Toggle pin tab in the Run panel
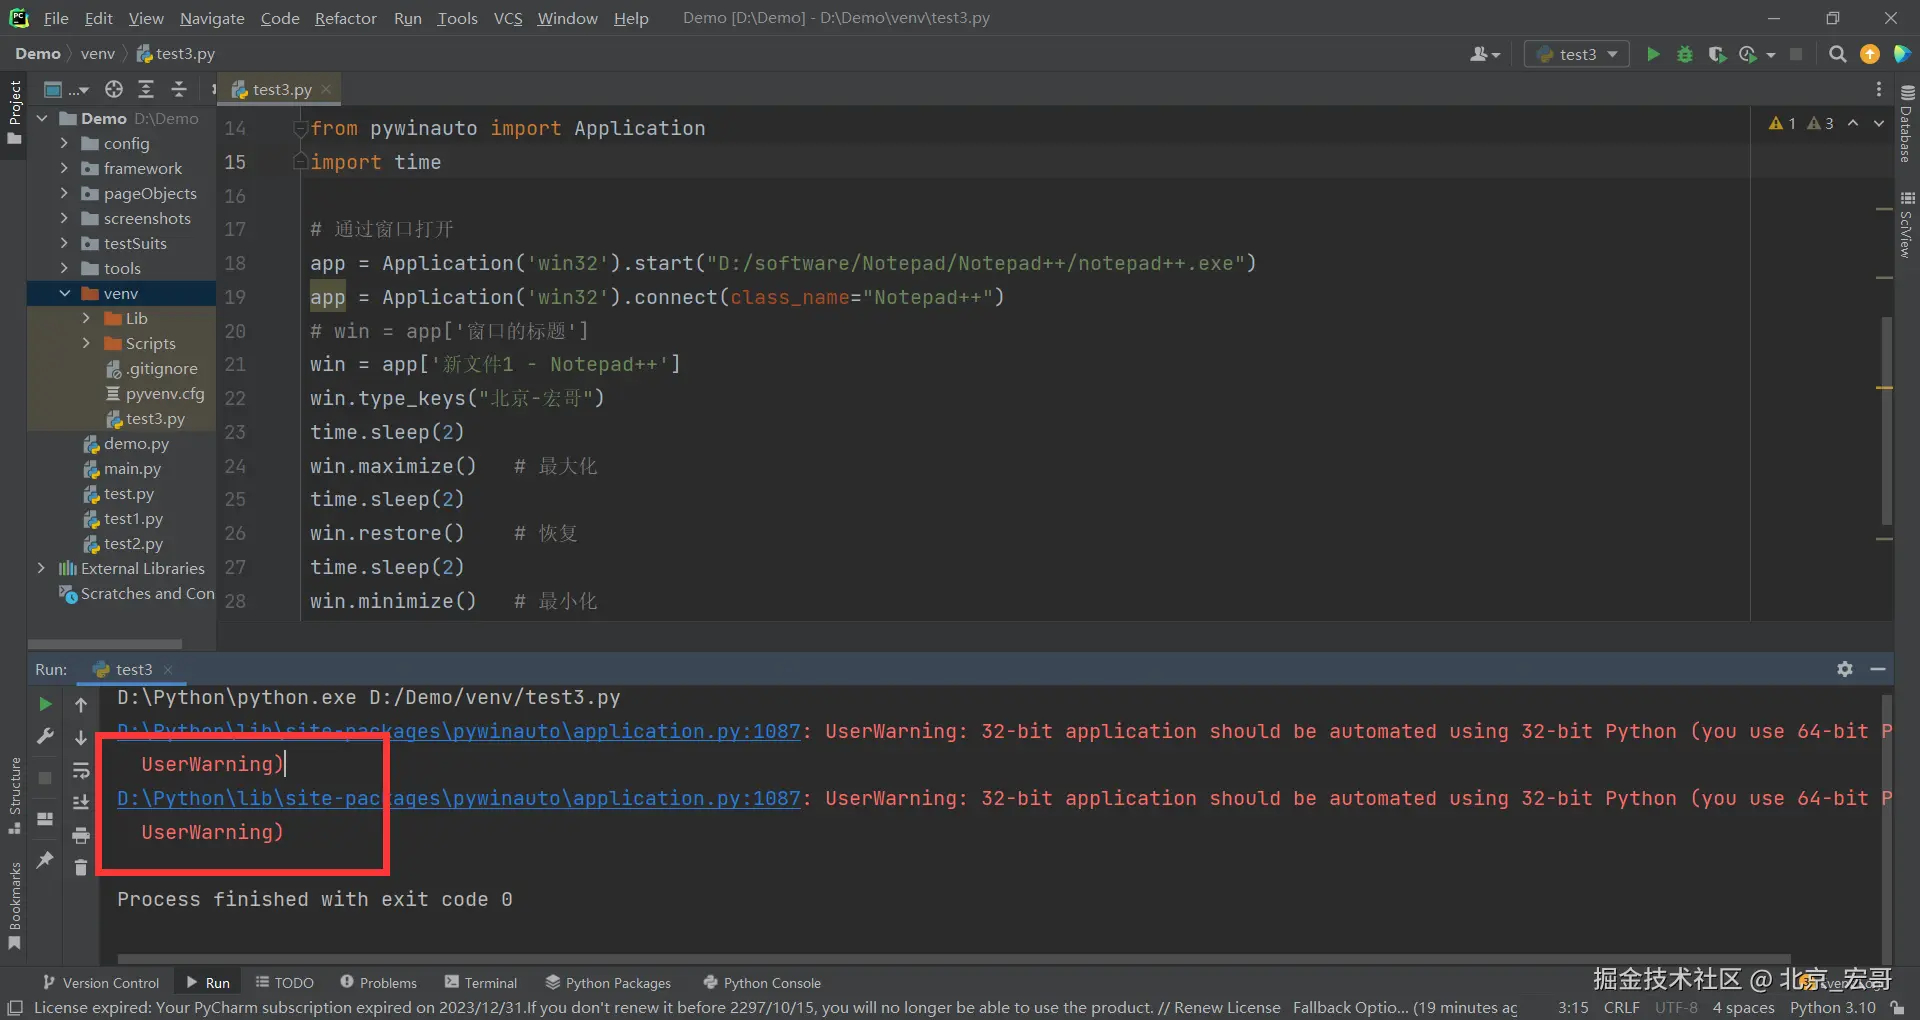 (x=45, y=860)
